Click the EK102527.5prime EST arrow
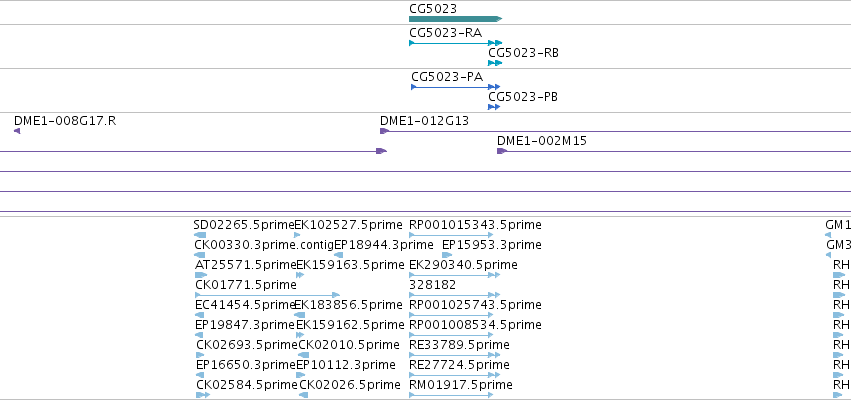 (x=297, y=235)
